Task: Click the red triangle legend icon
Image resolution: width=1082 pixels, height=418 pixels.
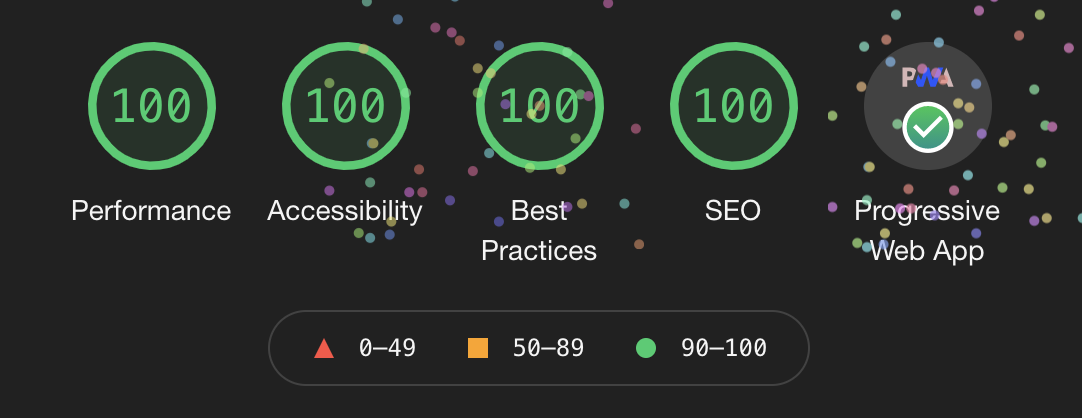Action: click(x=324, y=348)
